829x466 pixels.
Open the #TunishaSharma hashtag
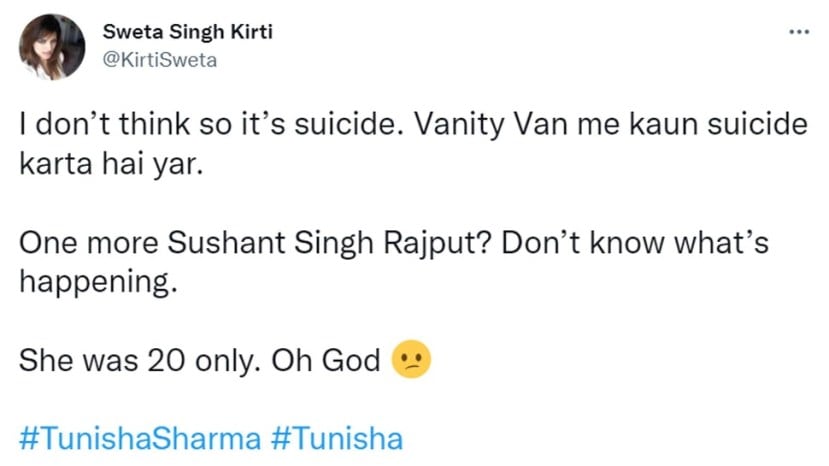(x=140, y=439)
